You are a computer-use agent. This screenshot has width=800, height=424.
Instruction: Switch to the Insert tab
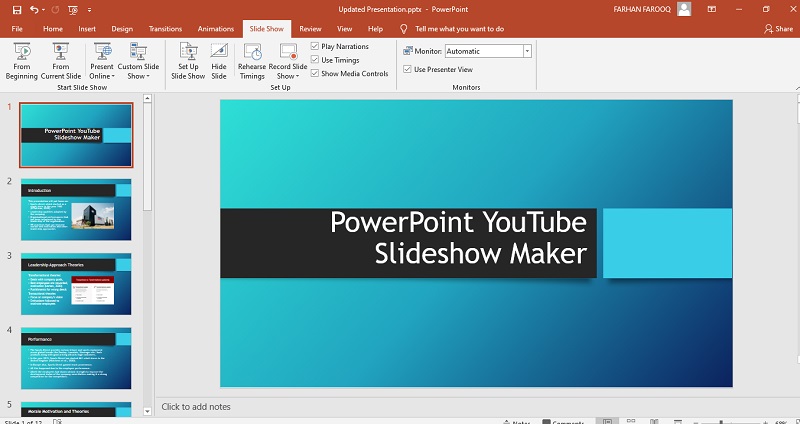87,29
